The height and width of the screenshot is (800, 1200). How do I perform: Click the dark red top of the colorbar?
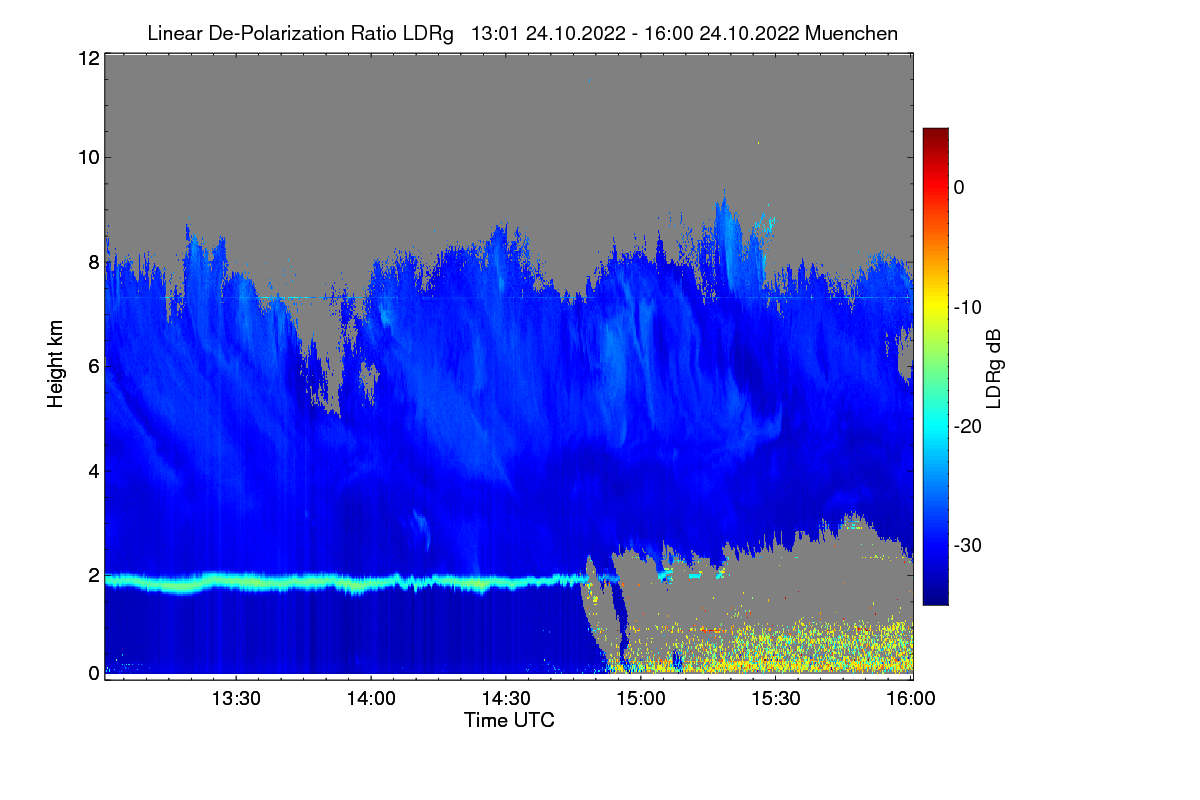(x=935, y=135)
